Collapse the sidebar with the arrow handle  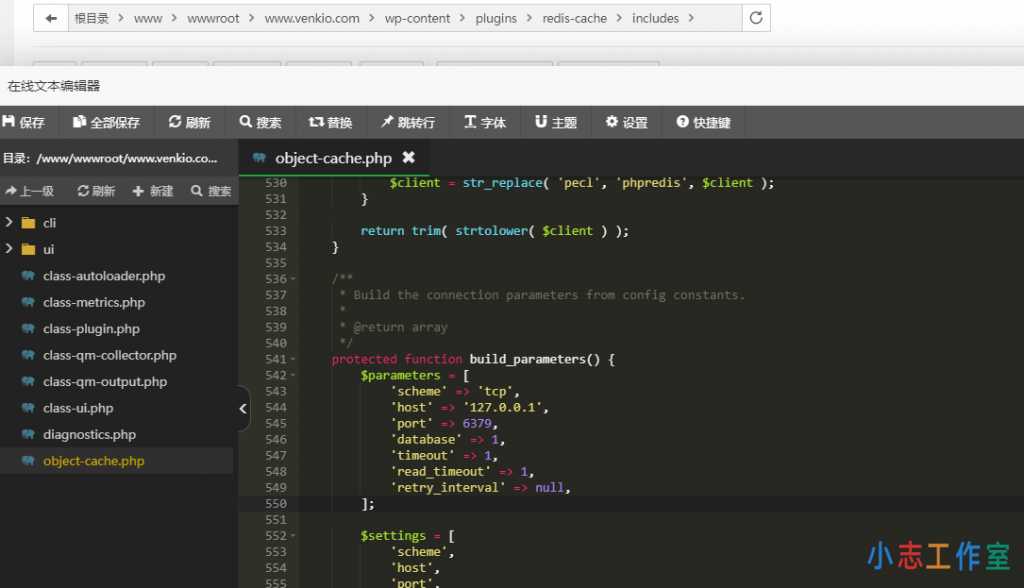(x=243, y=408)
